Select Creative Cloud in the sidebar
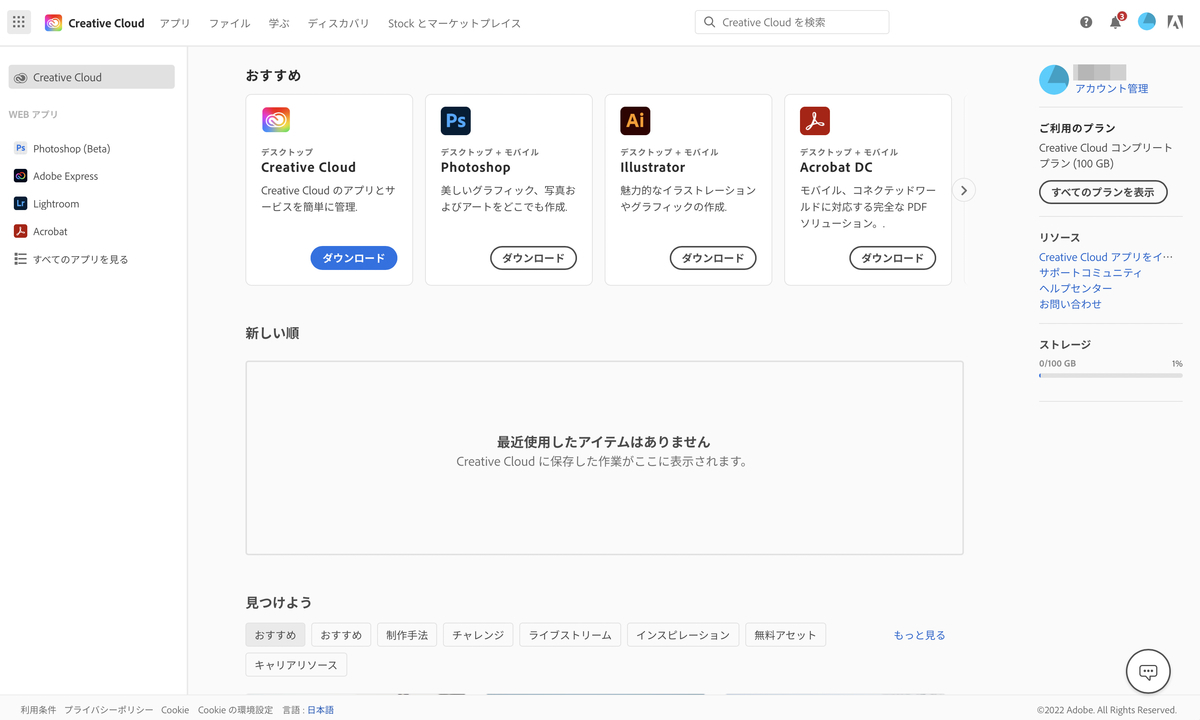This screenshot has height=720, width=1200. click(x=92, y=77)
